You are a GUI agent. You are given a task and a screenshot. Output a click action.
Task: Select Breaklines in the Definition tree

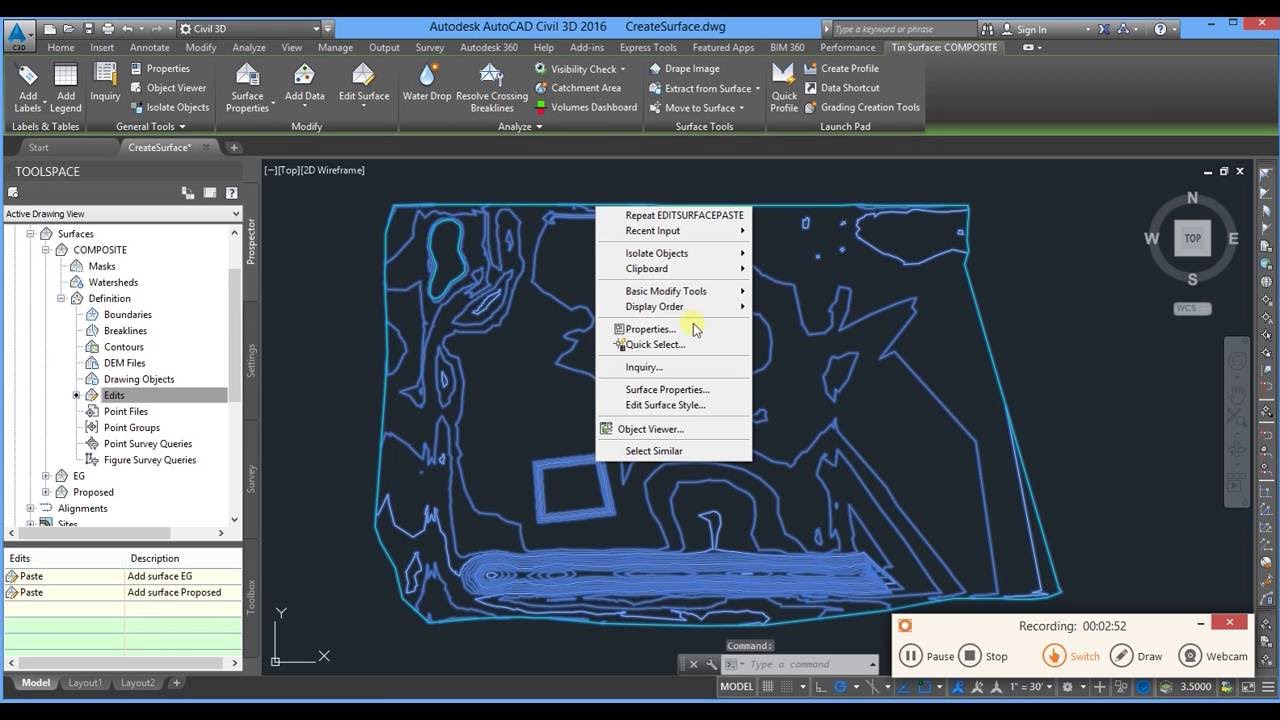pyautogui.click(x=125, y=331)
